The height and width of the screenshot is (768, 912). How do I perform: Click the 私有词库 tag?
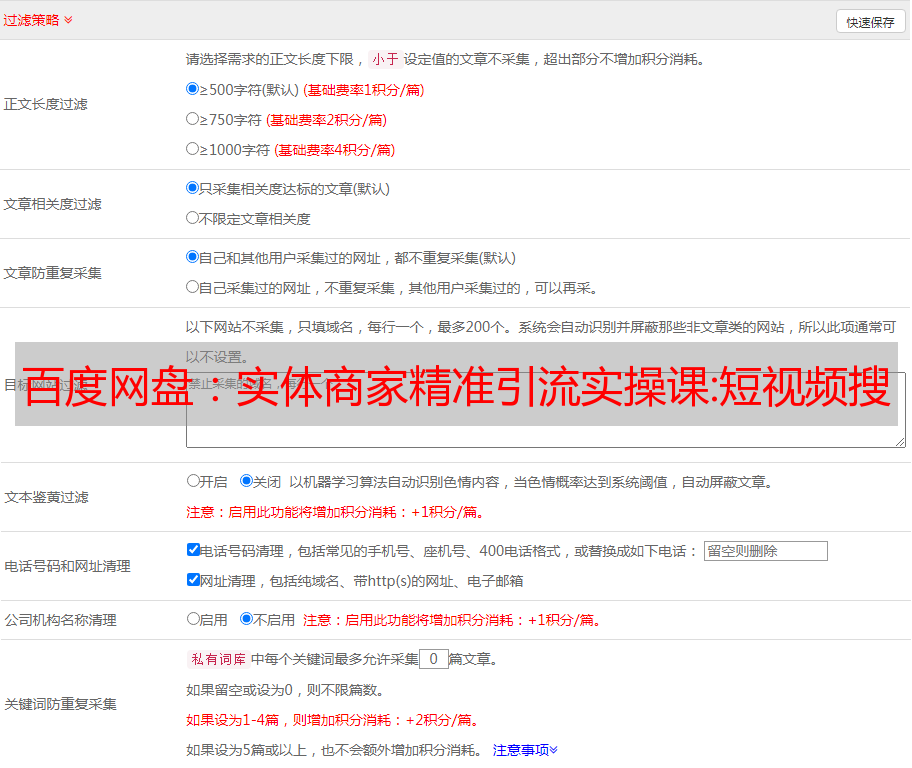click(216, 659)
